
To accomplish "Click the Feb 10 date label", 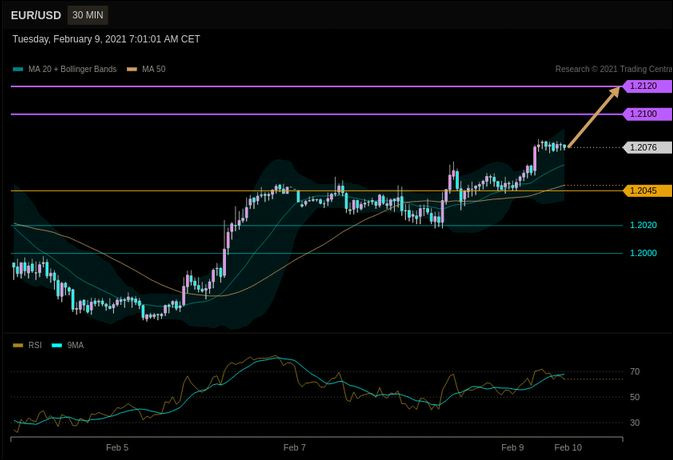I will tap(568, 448).
